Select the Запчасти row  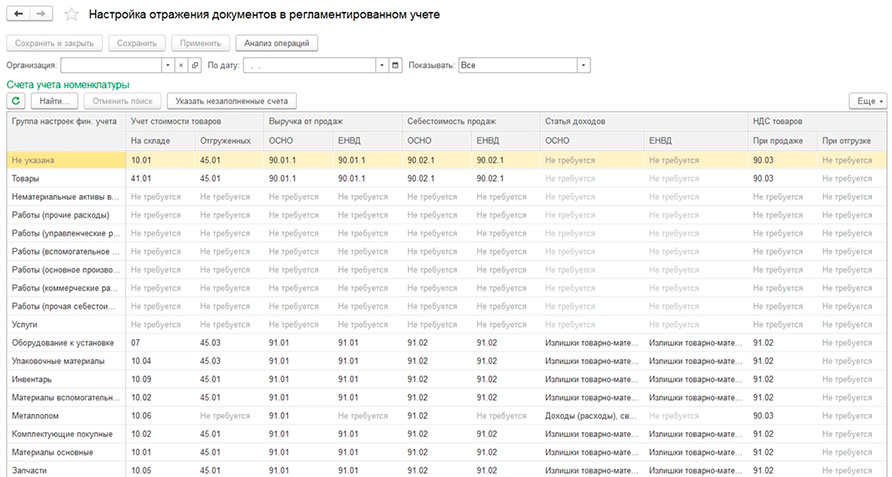click(x=447, y=470)
